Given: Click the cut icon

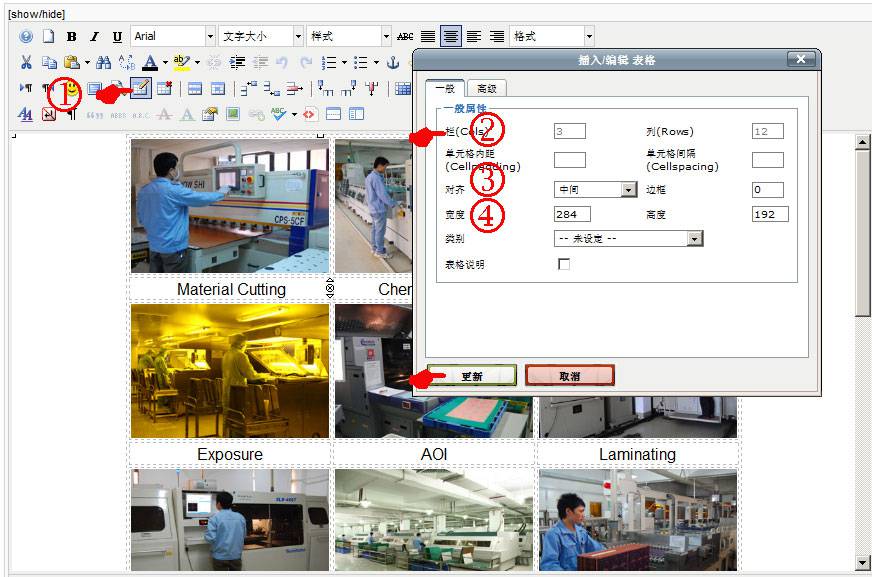Looking at the screenshot, I should click(25, 62).
